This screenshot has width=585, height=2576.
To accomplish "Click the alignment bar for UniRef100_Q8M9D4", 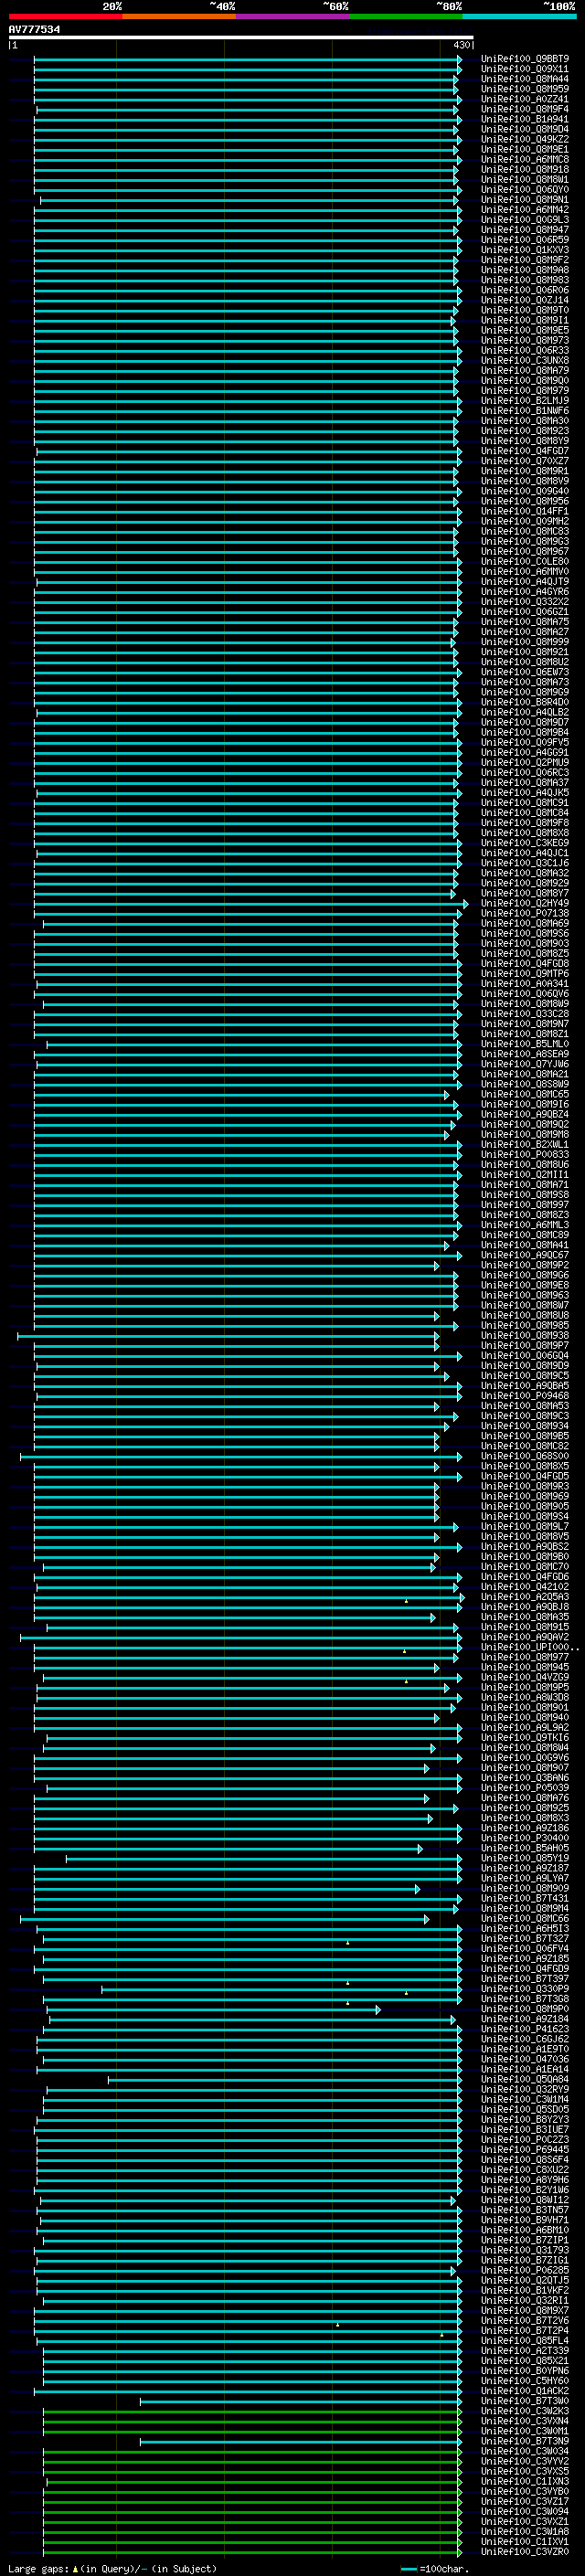I will click(x=247, y=129).
